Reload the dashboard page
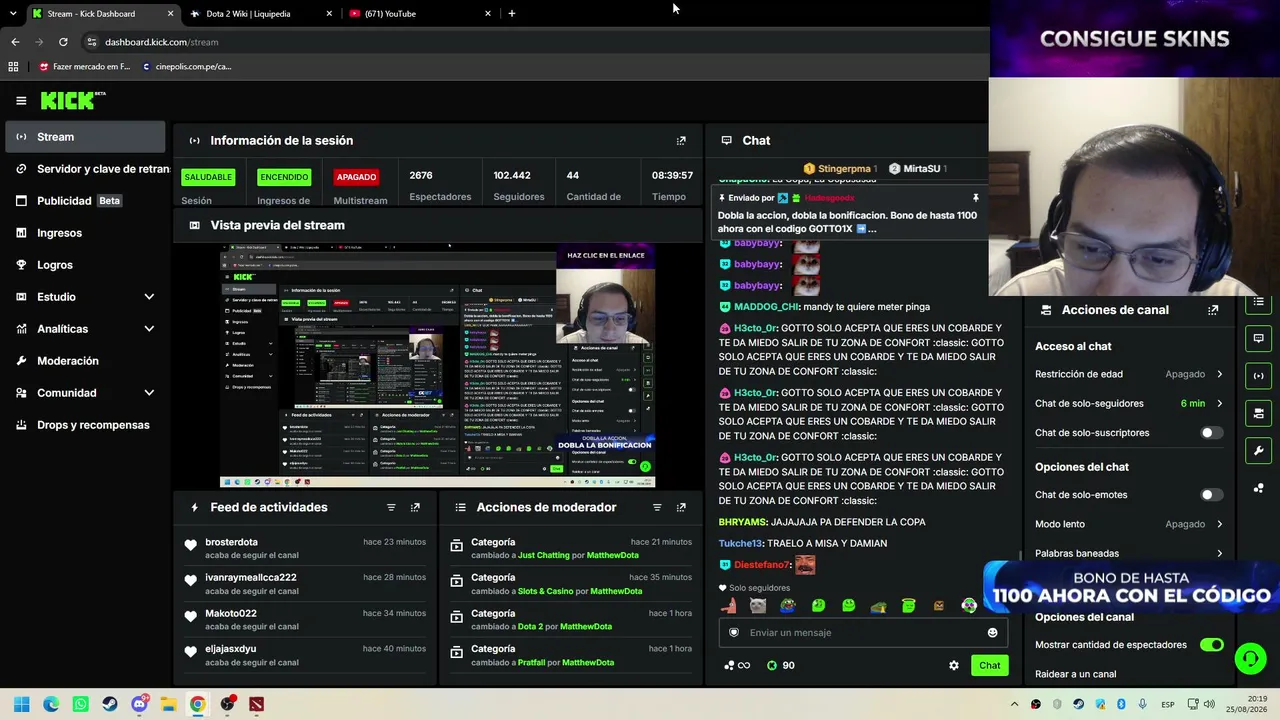Viewport: 1280px width, 720px height. (63, 42)
